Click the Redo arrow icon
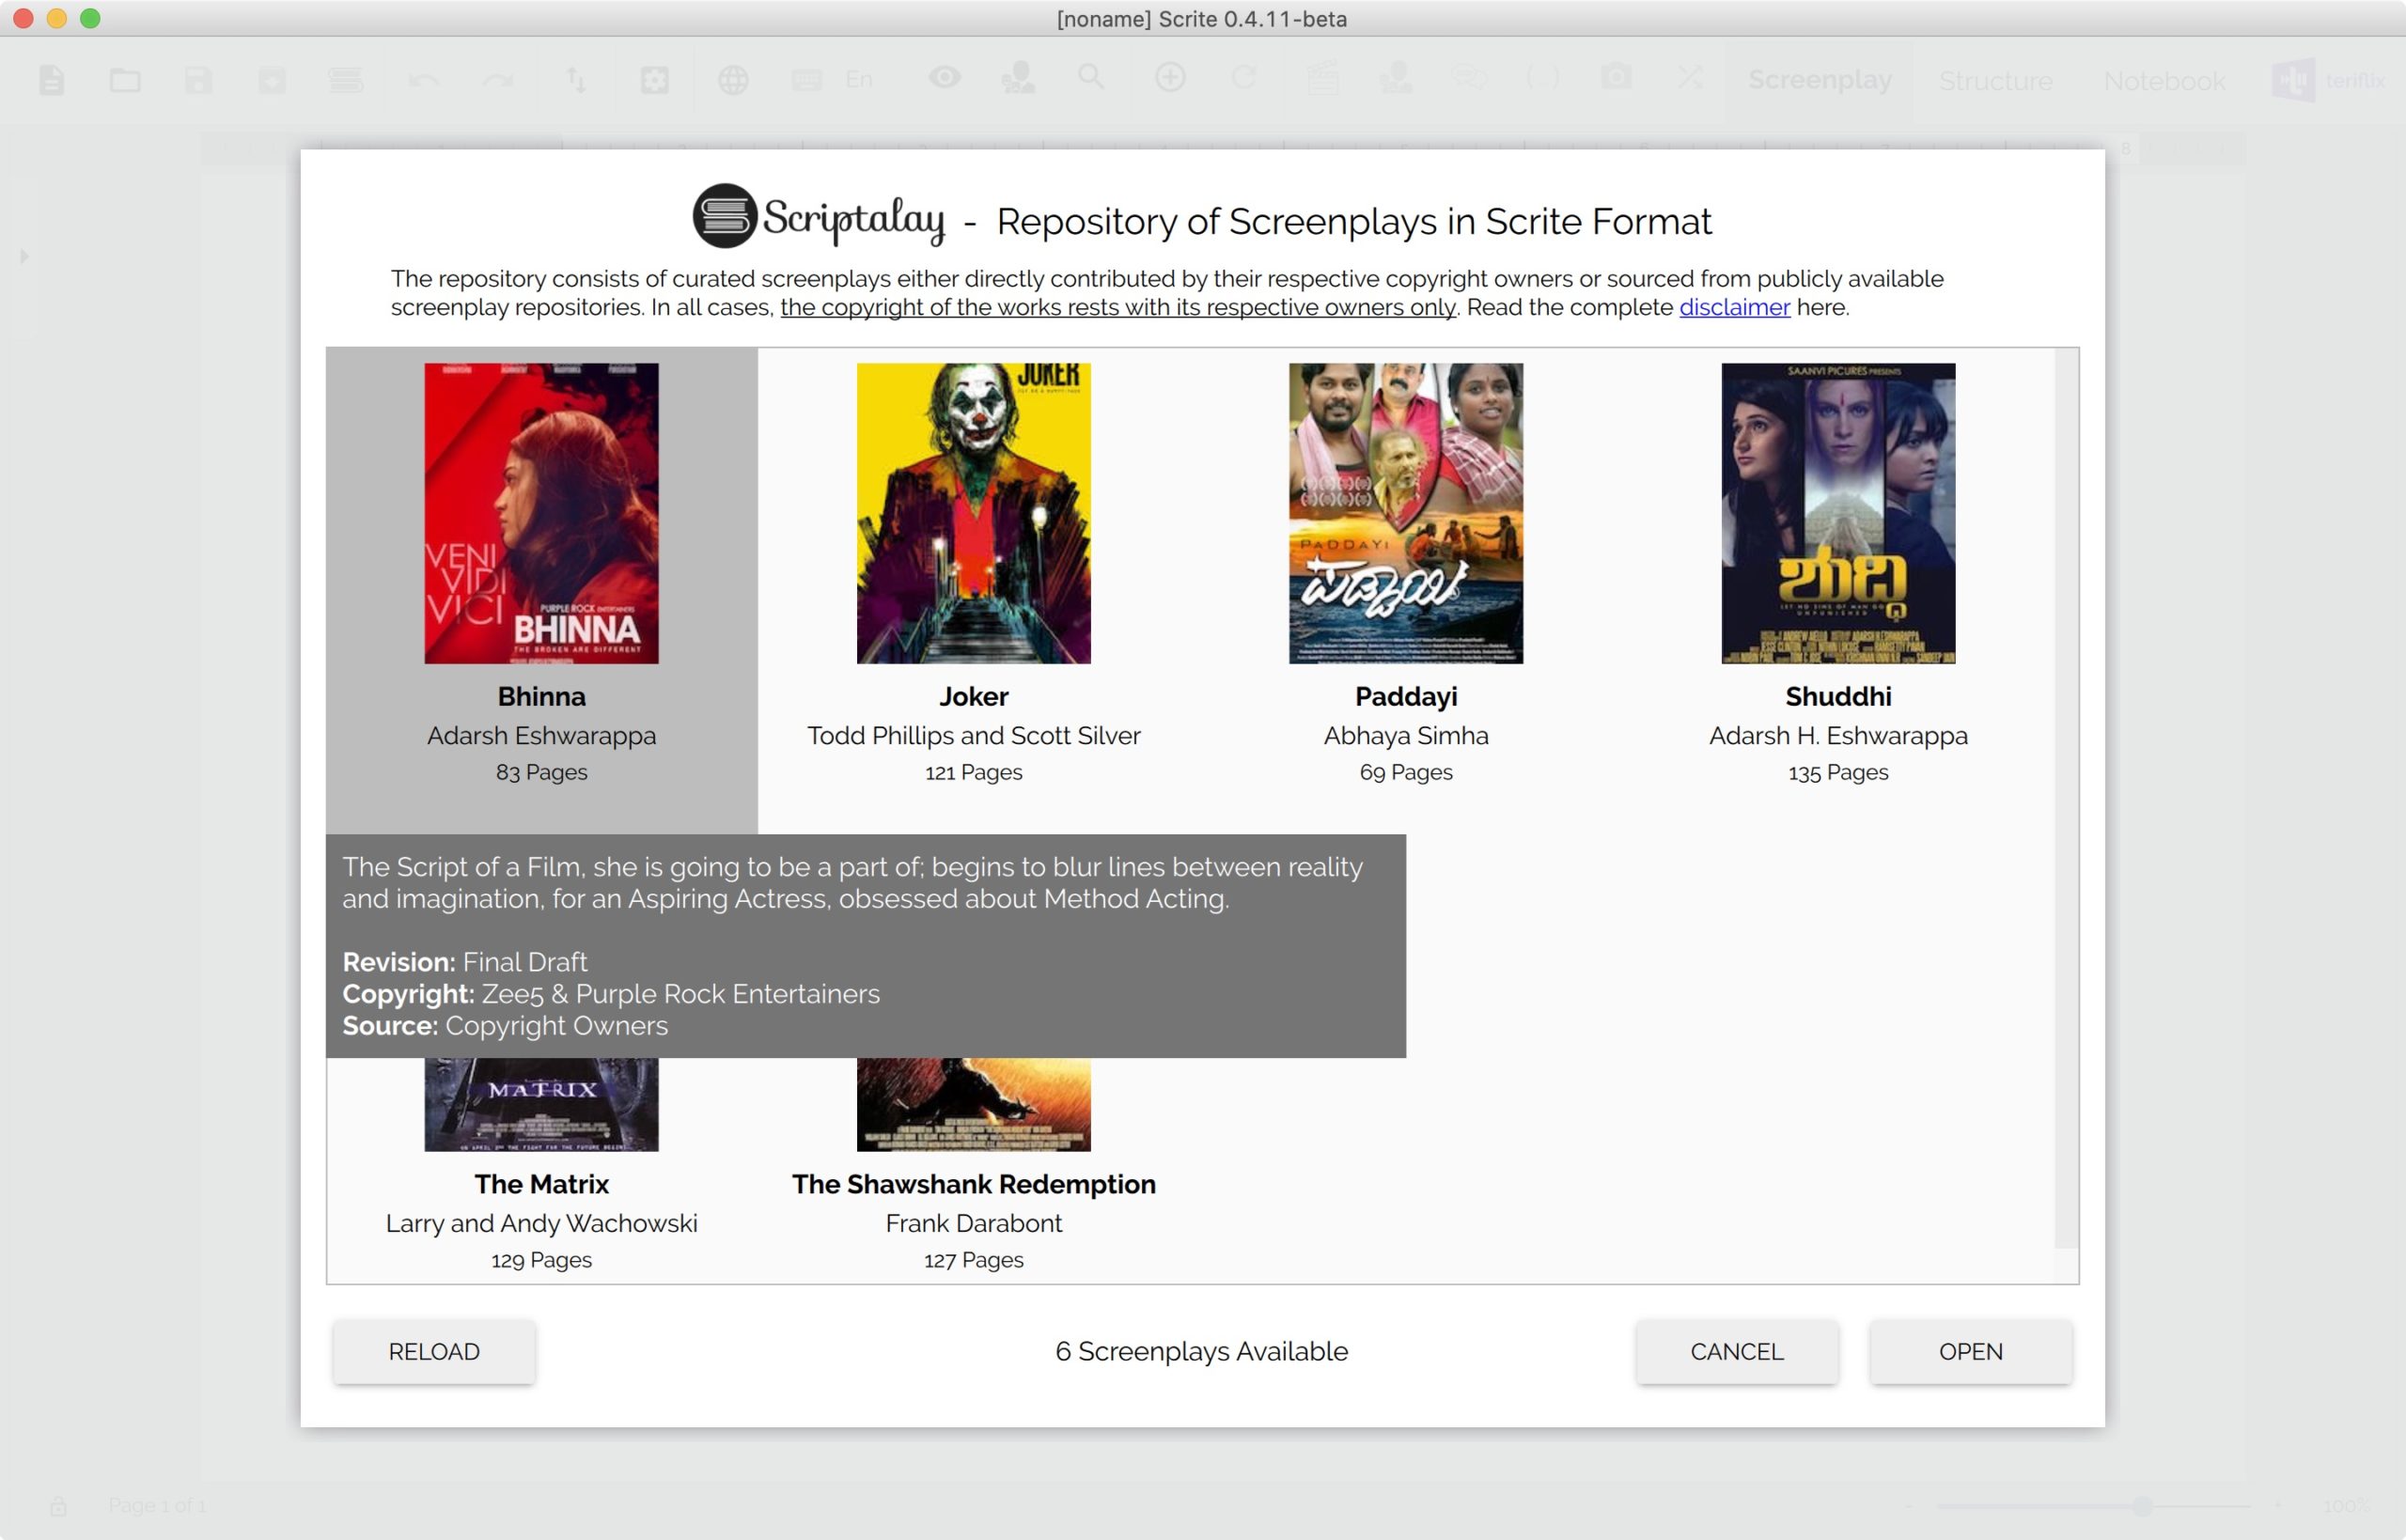The width and height of the screenshot is (2406, 1540). (497, 80)
